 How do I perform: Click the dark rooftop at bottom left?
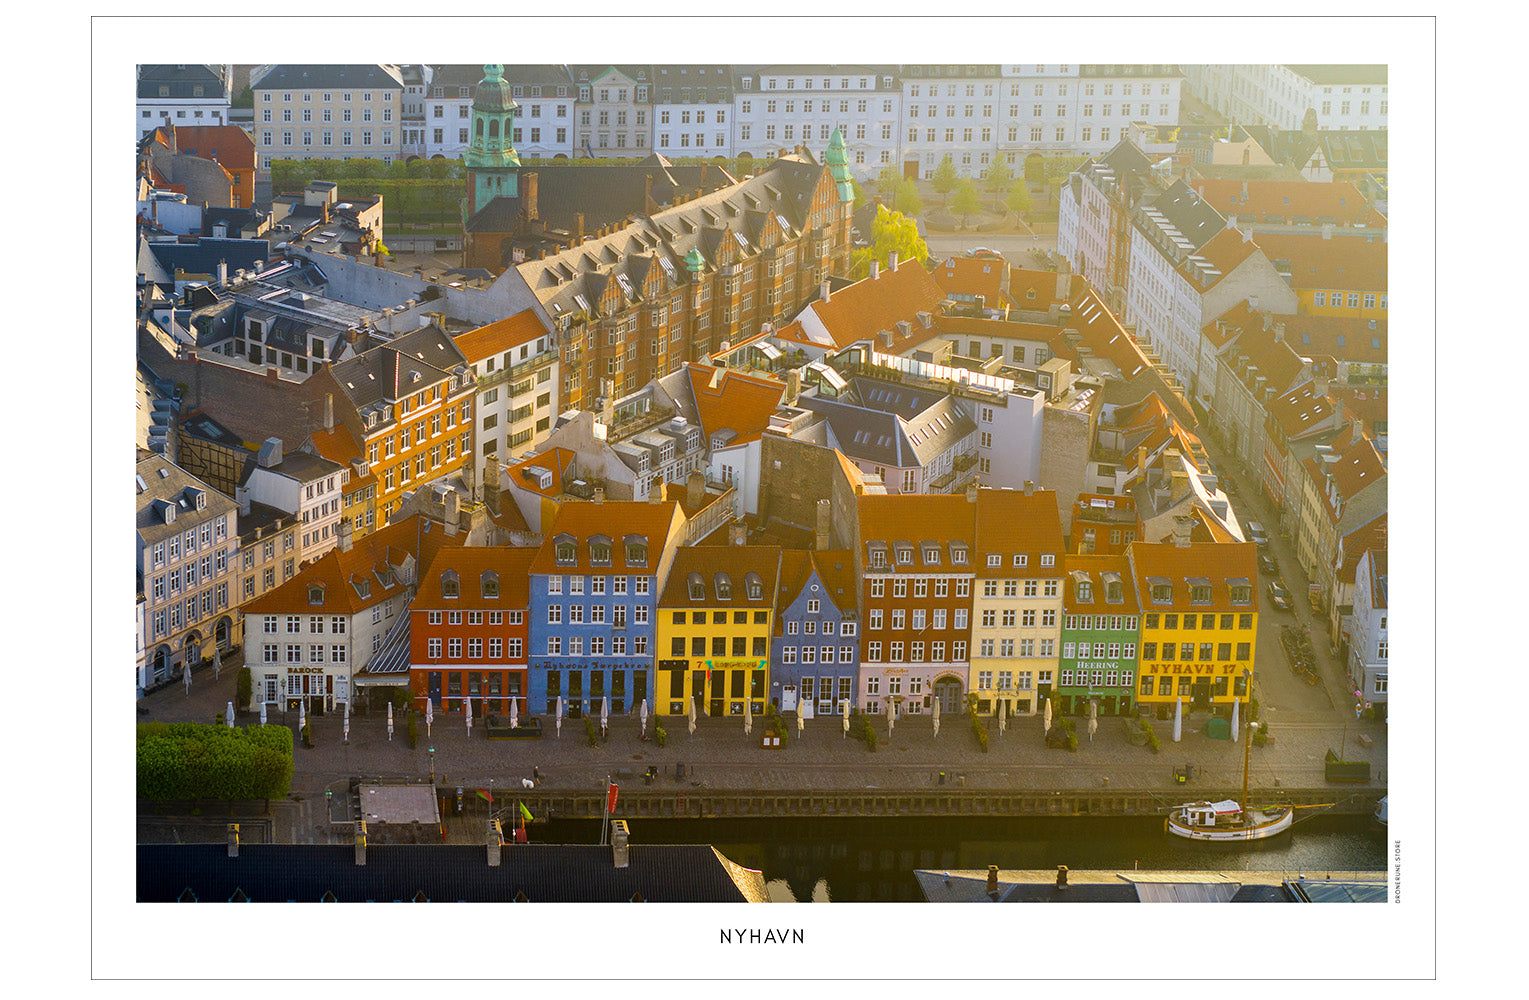[430, 873]
